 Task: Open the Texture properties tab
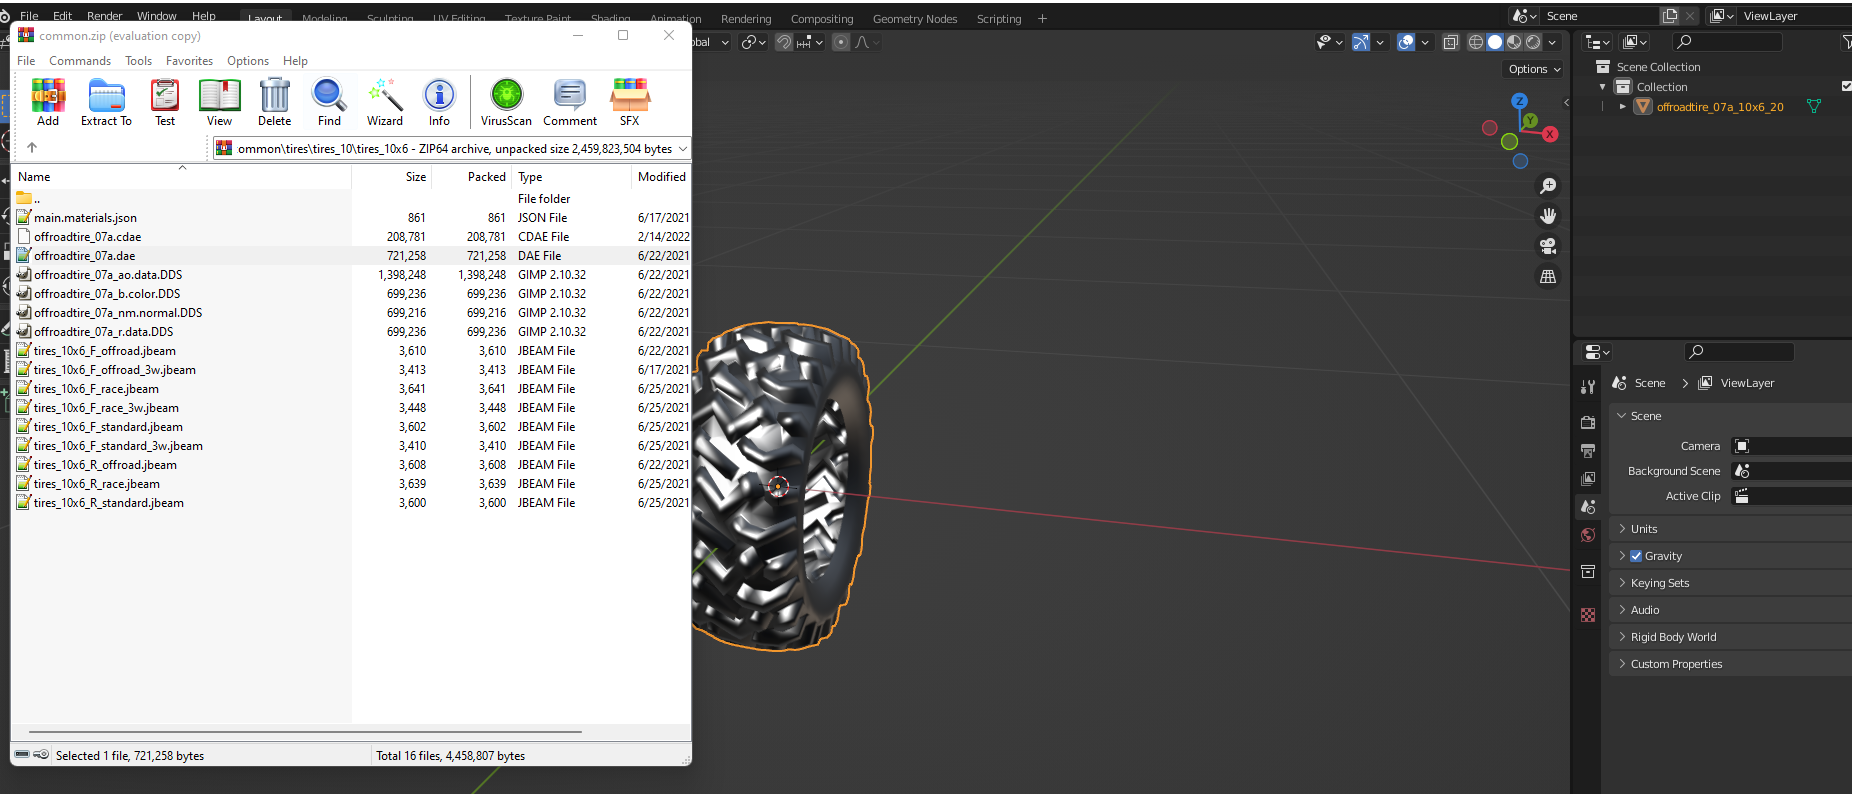[x=1588, y=615]
